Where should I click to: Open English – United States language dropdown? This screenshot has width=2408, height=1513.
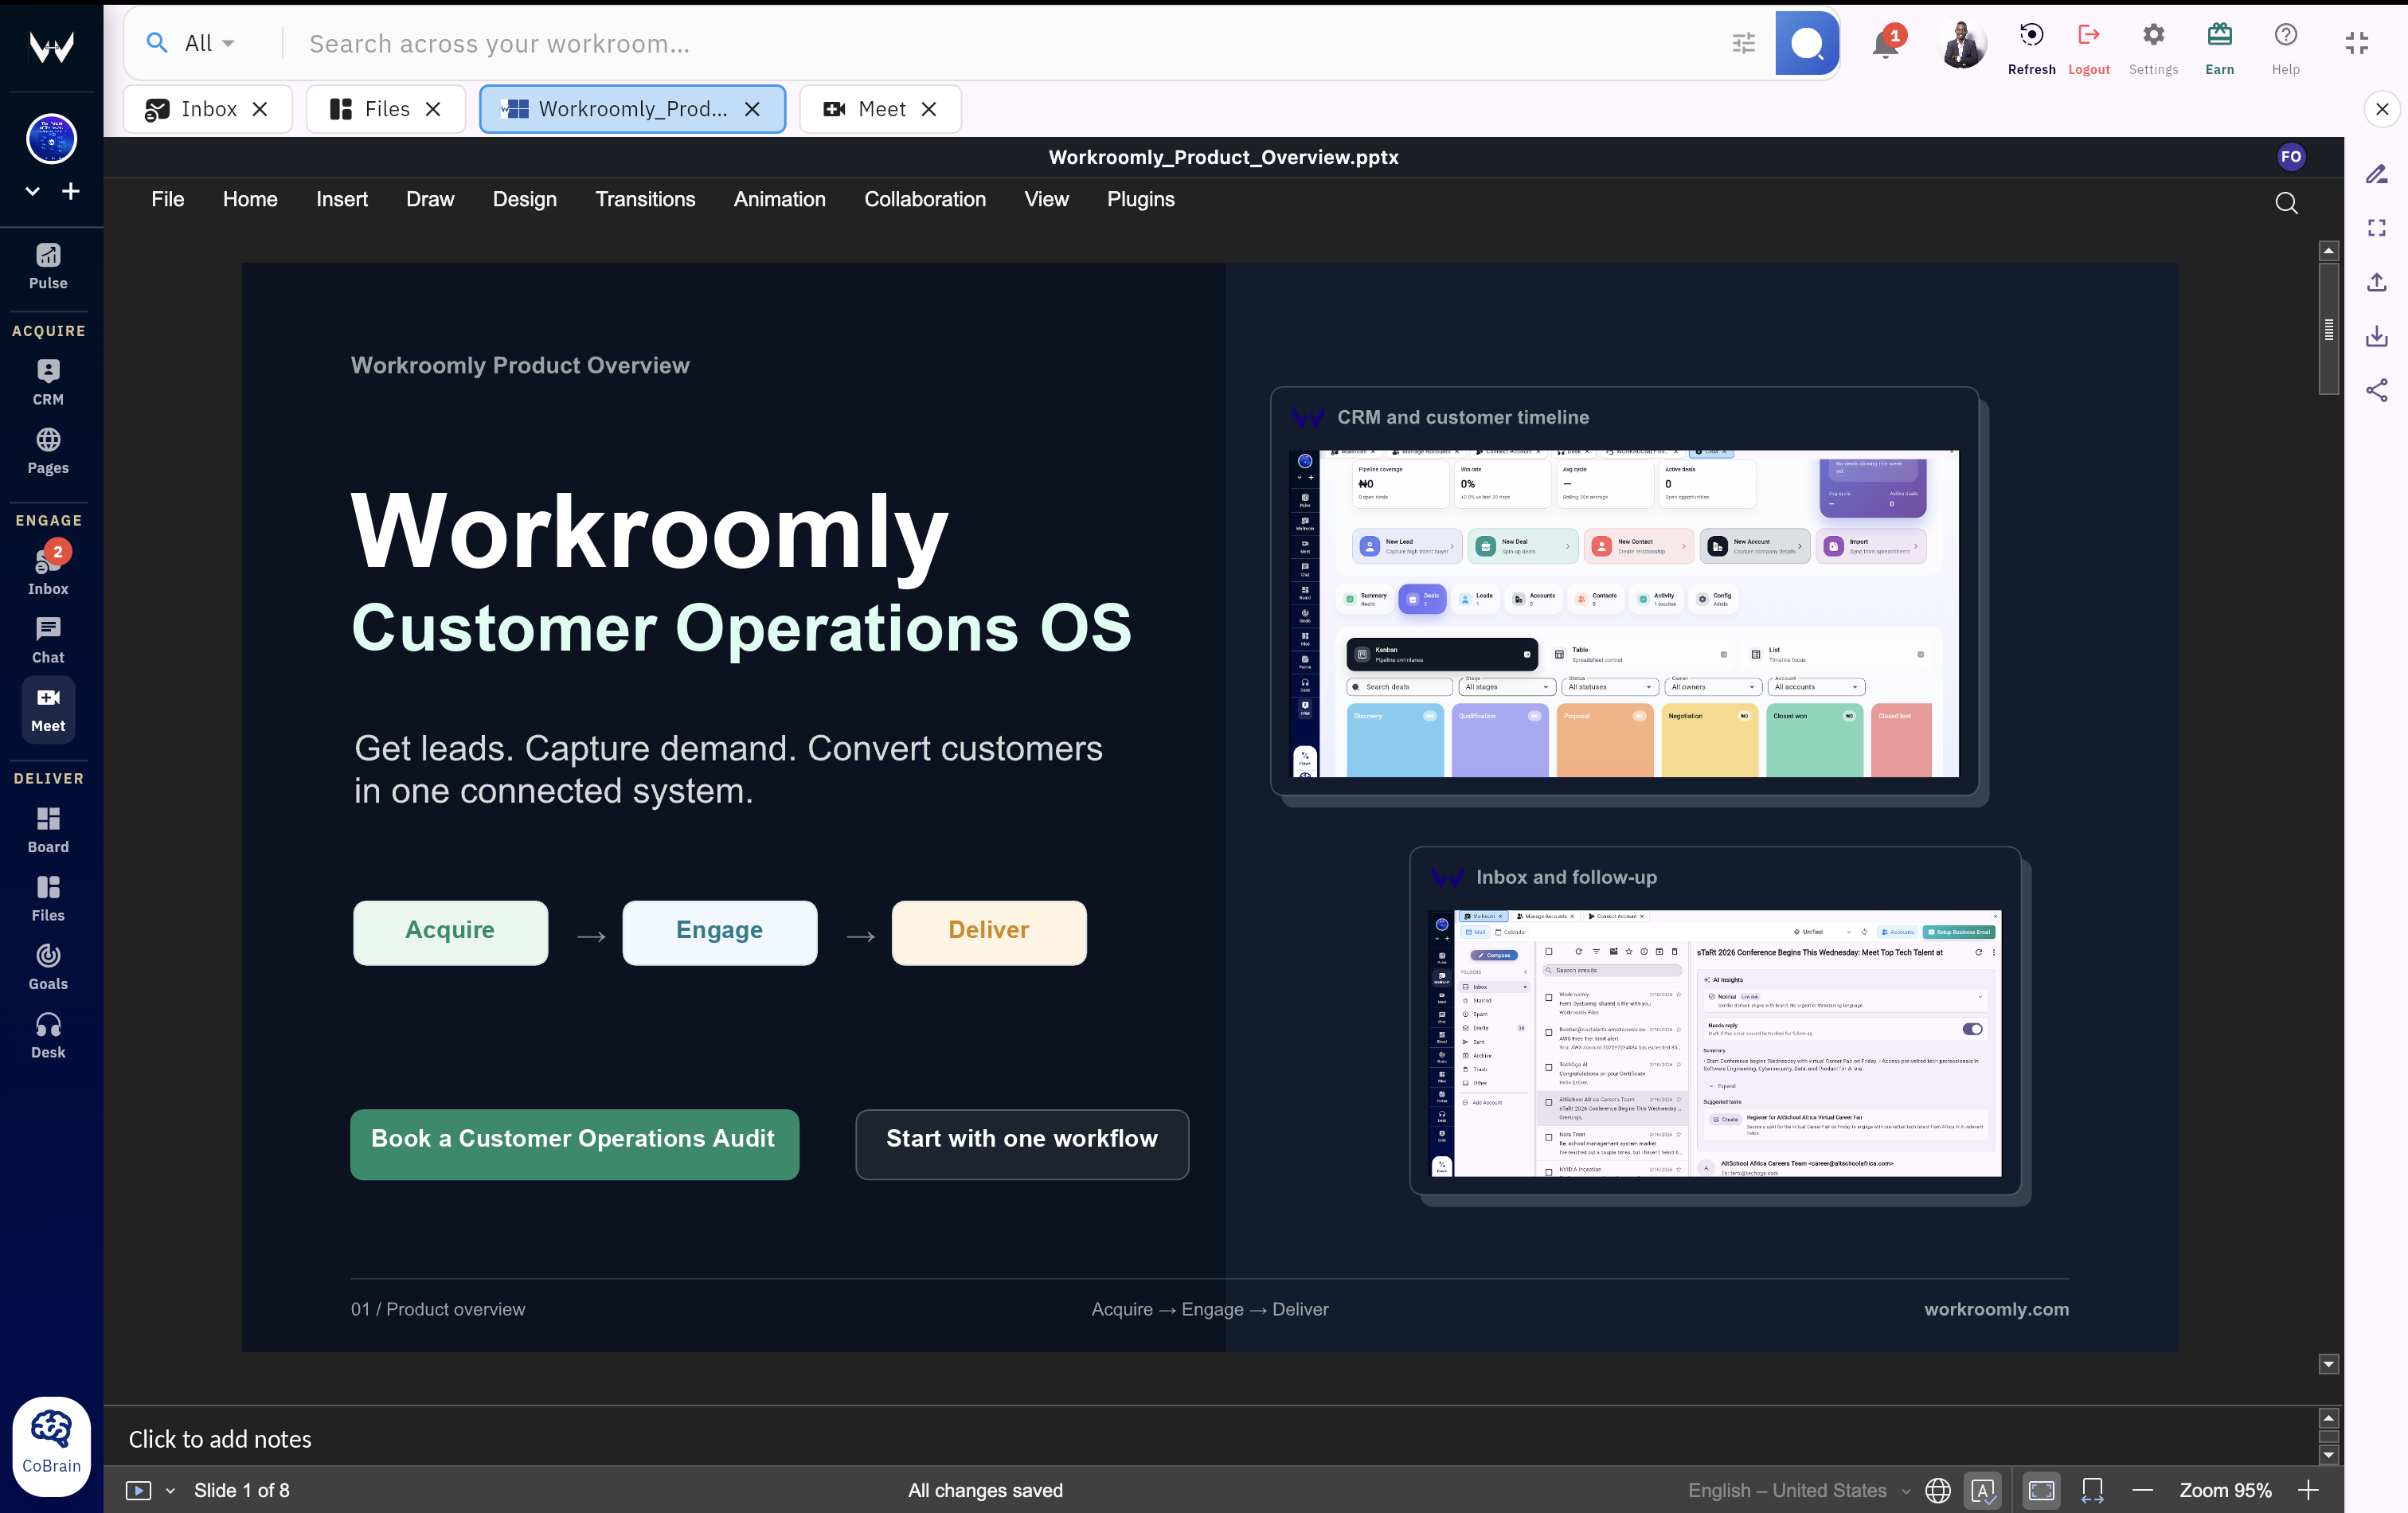[1798, 1490]
